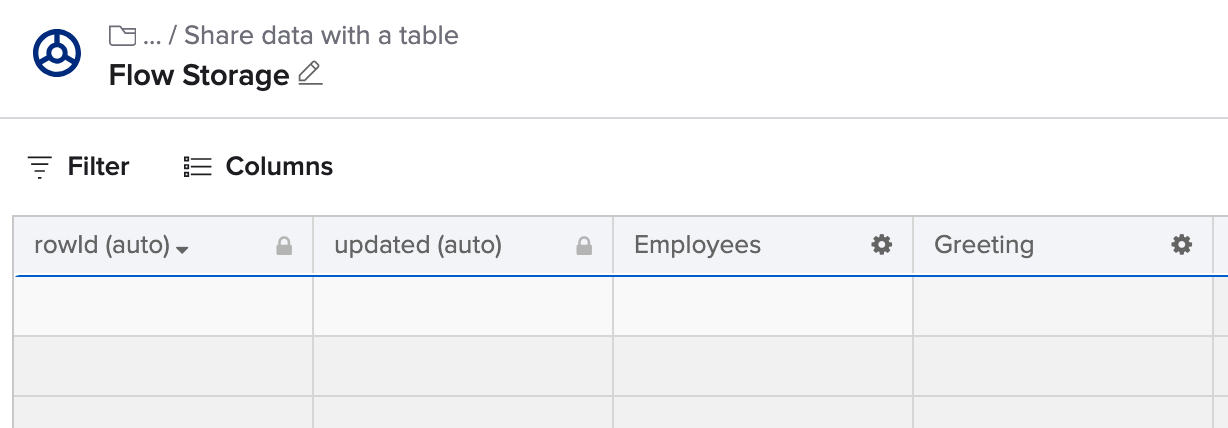Click the lock icon on updated column
The height and width of the screenshot is (428, 1228).
(x=584, y=246)
